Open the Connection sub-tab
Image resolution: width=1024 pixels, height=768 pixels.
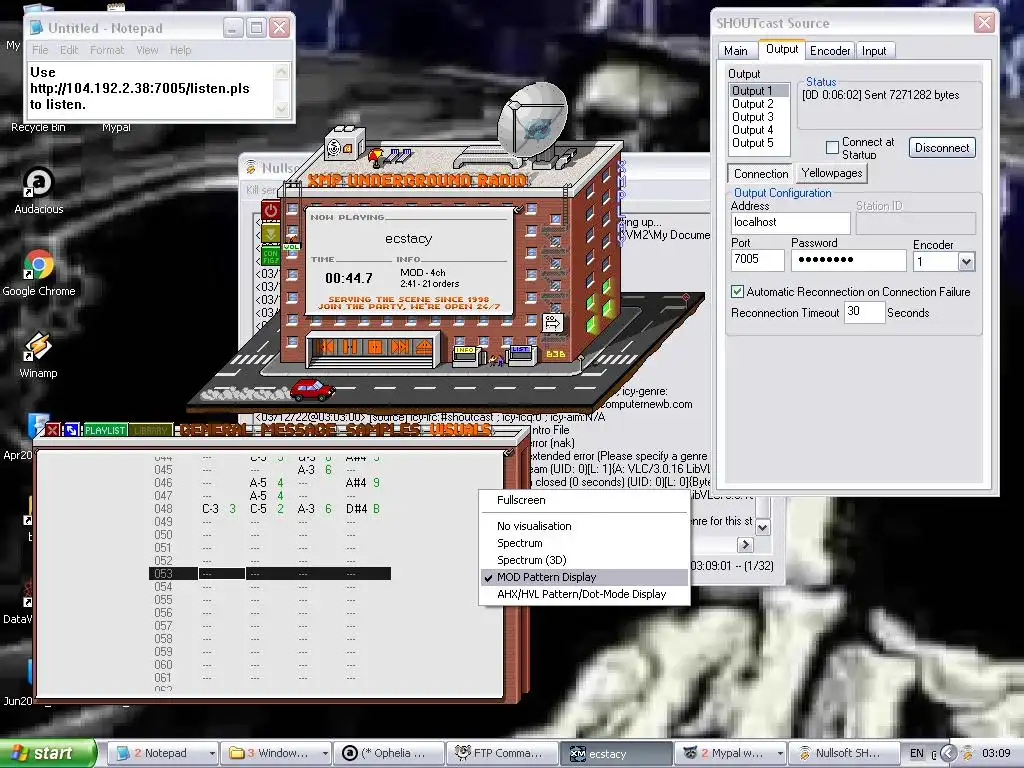pyautogui.click(x=761, y=174)
